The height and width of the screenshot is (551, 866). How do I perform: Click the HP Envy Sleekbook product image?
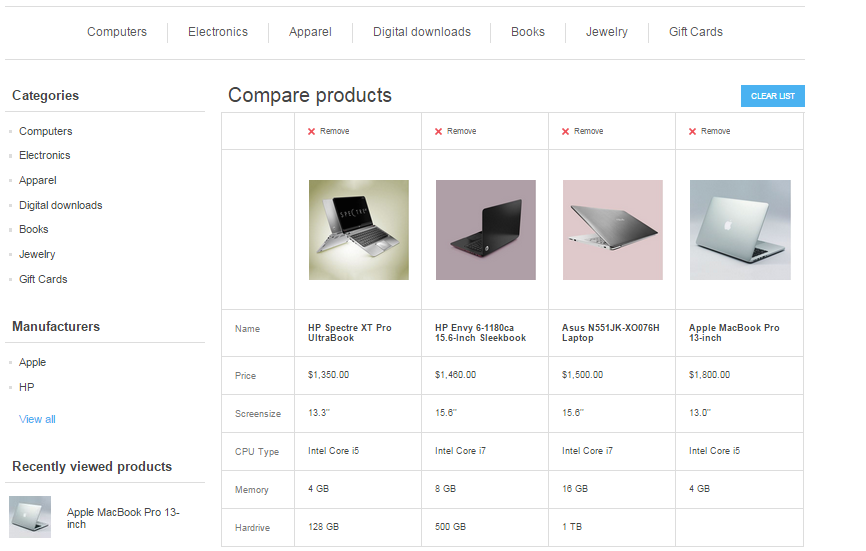click(x=485, y=230)
